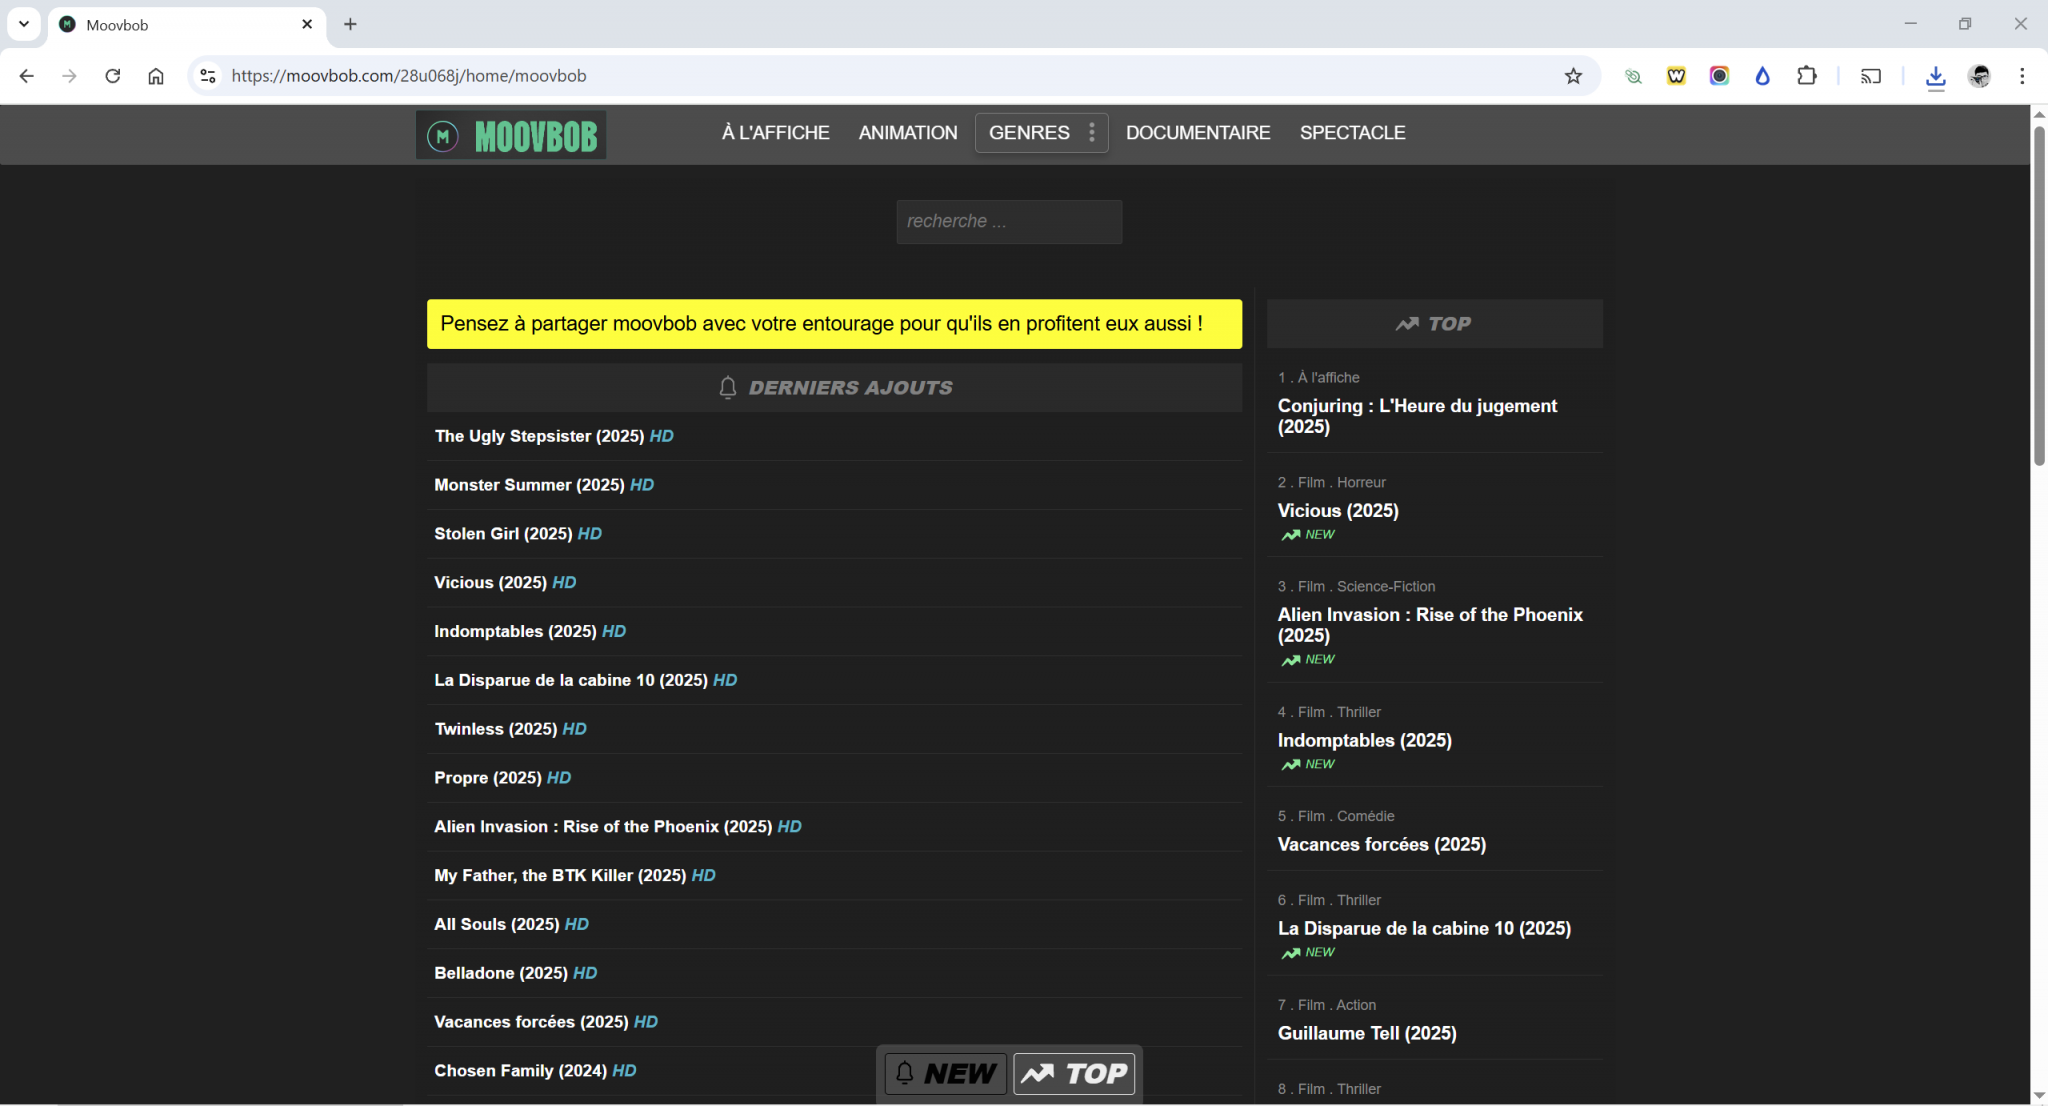Click the TOP button at page bottom
The width and height of the screenshot is (2048, 1106).
[1073, 1072]
